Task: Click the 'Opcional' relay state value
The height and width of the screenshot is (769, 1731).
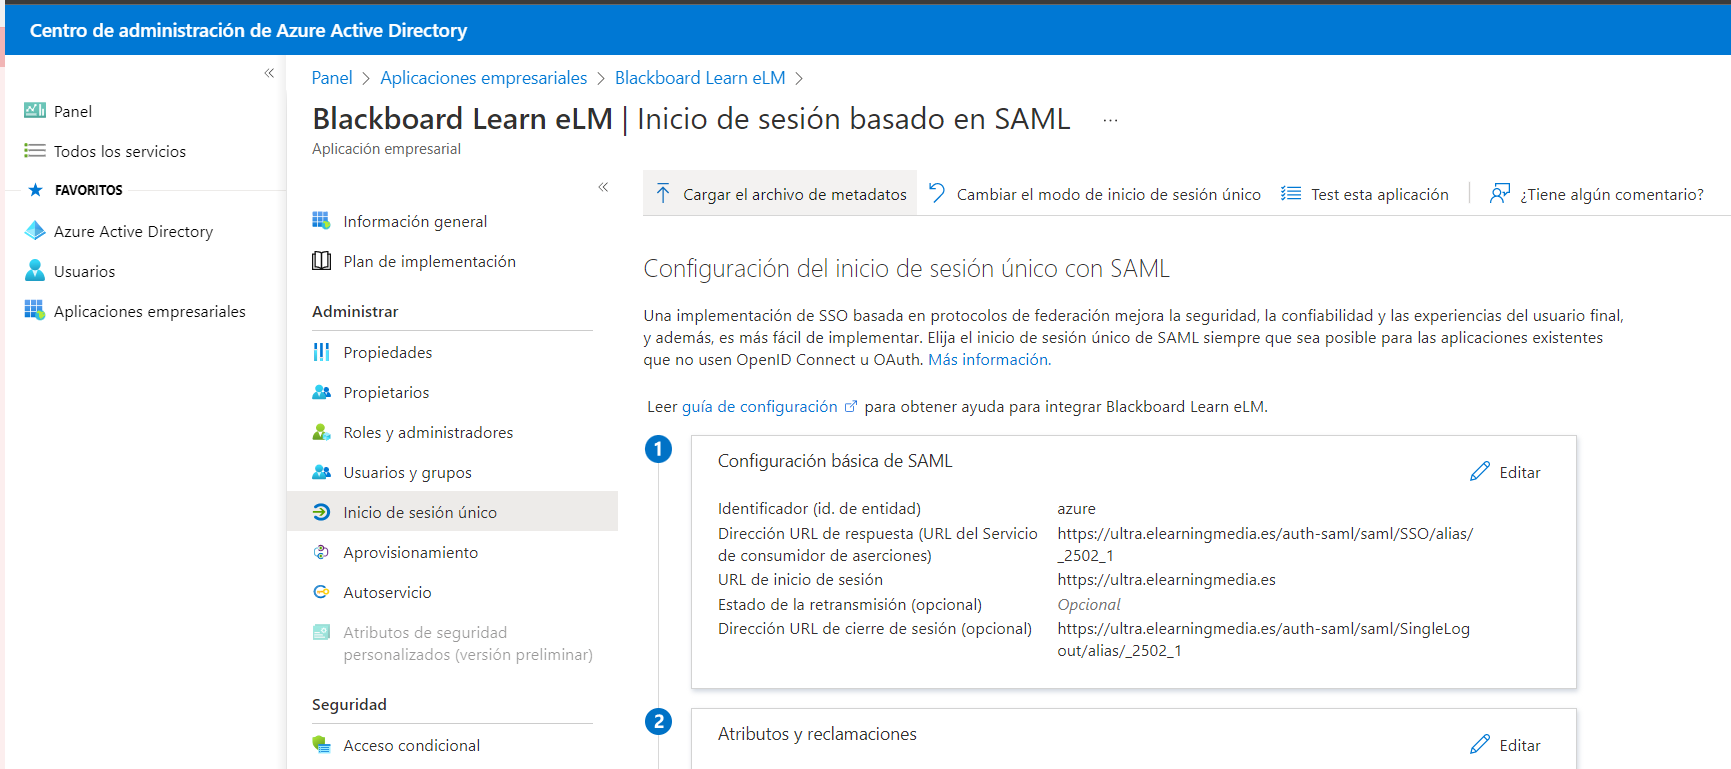Action: tap(1089, 605)
